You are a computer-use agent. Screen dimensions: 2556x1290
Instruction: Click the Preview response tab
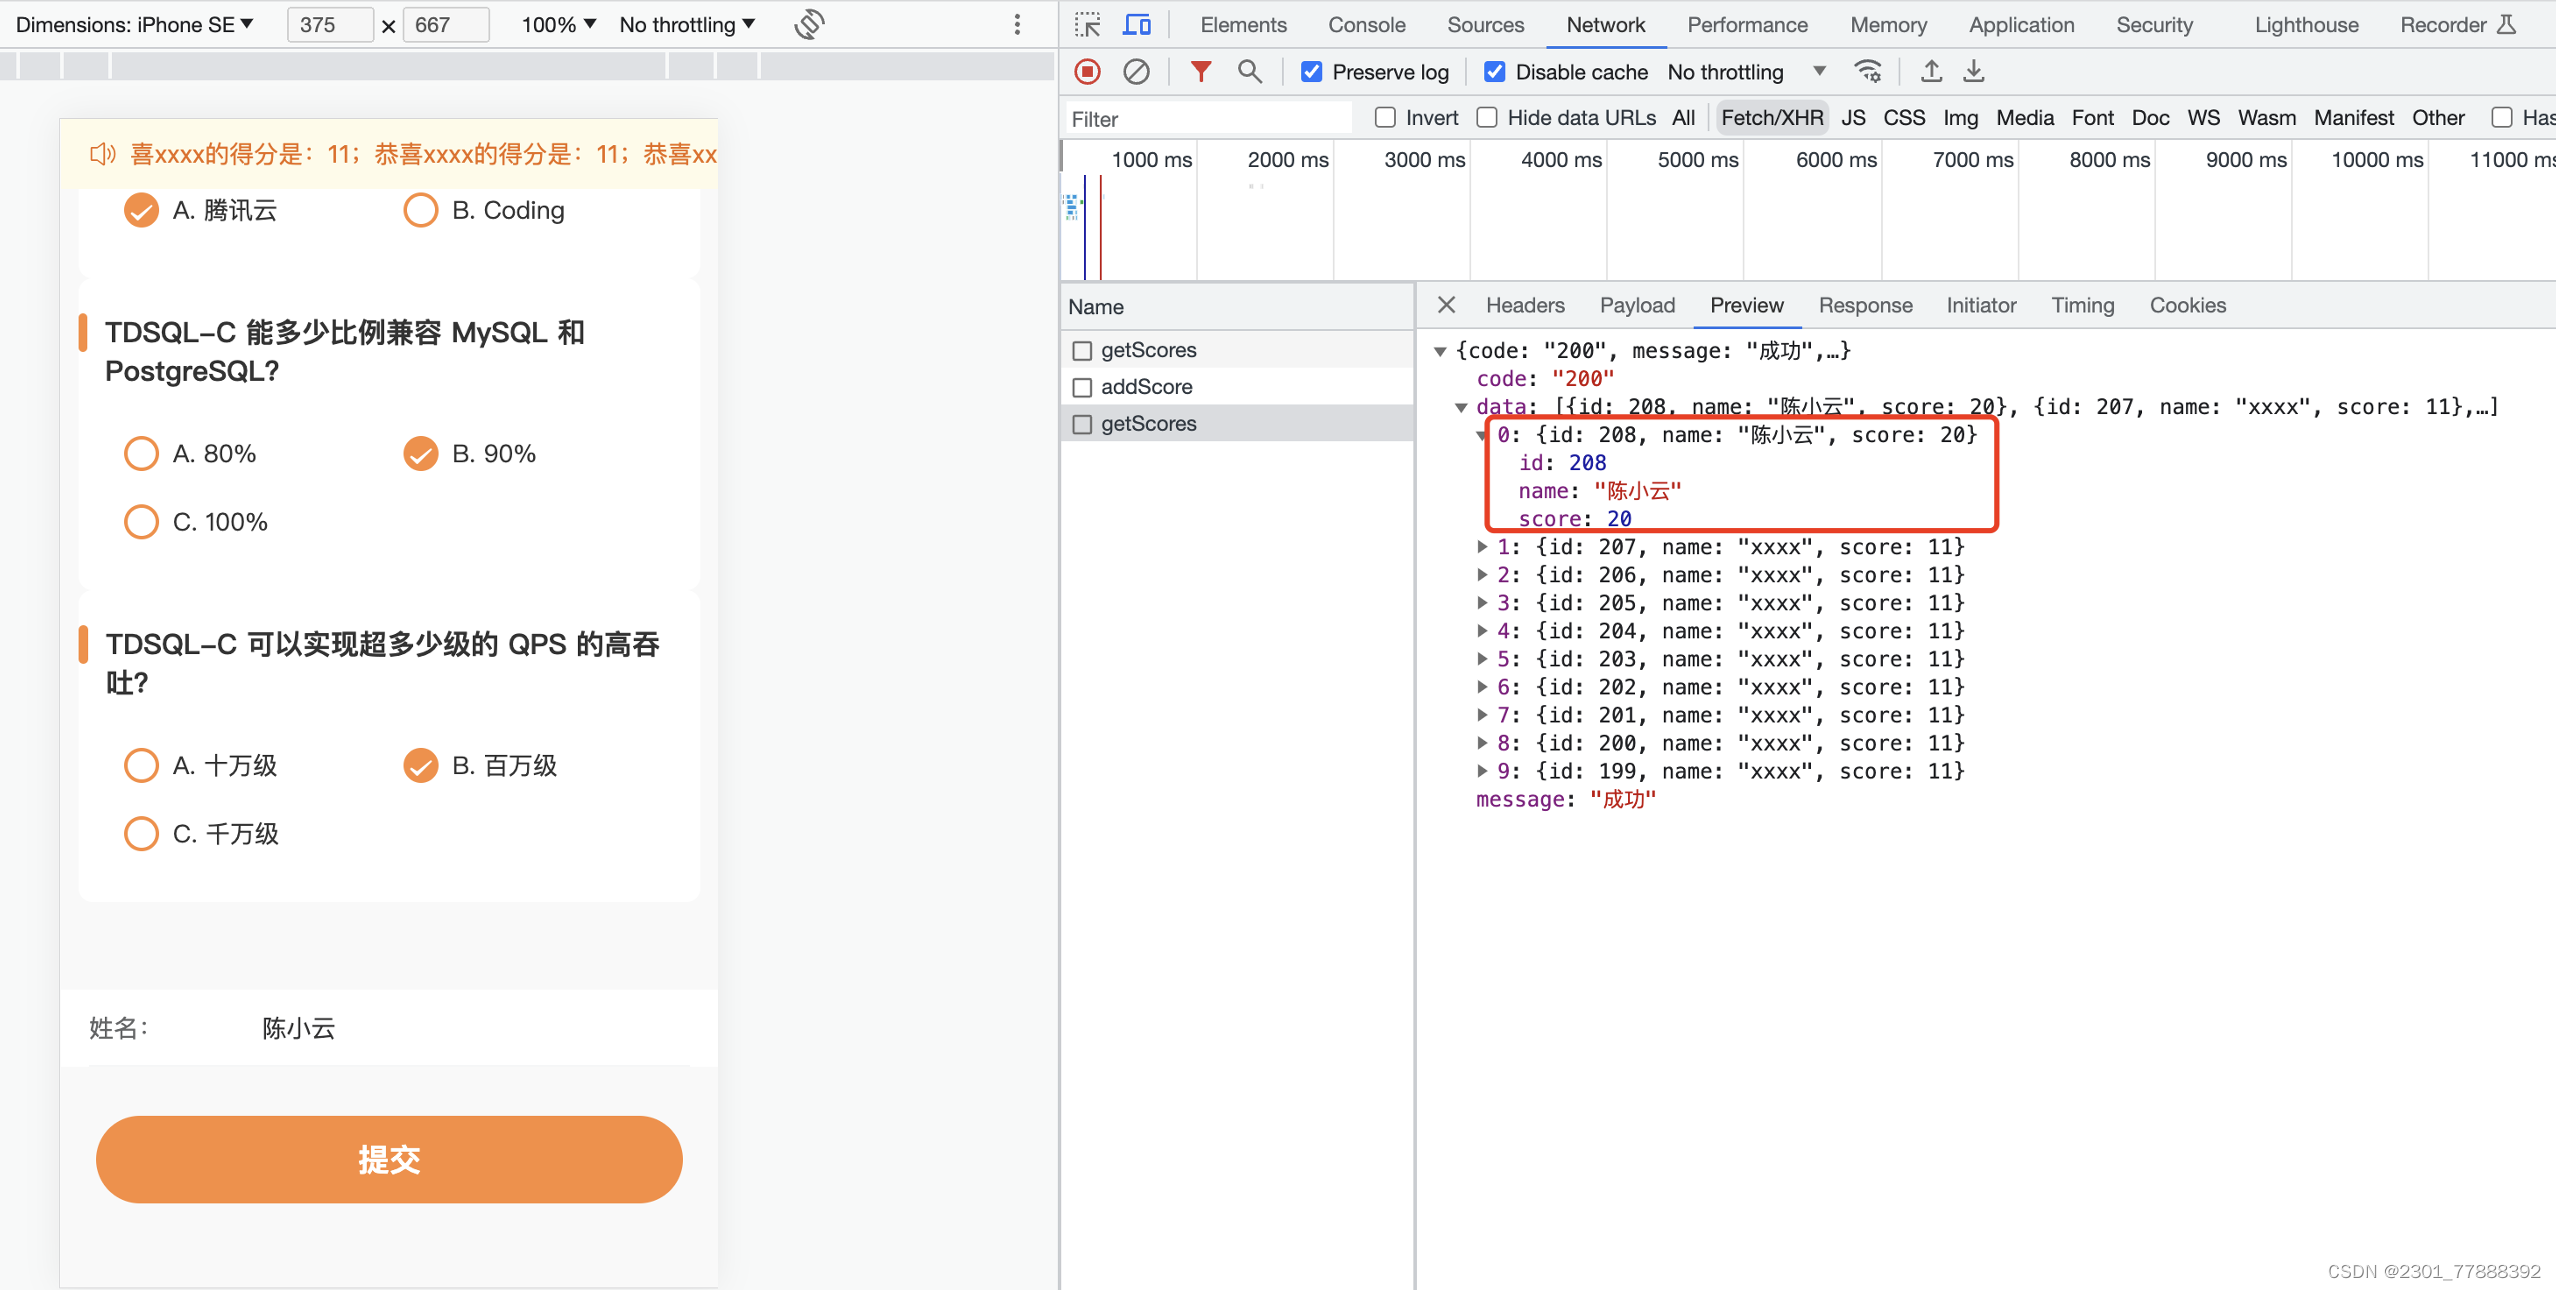(x=1747, y=306)
